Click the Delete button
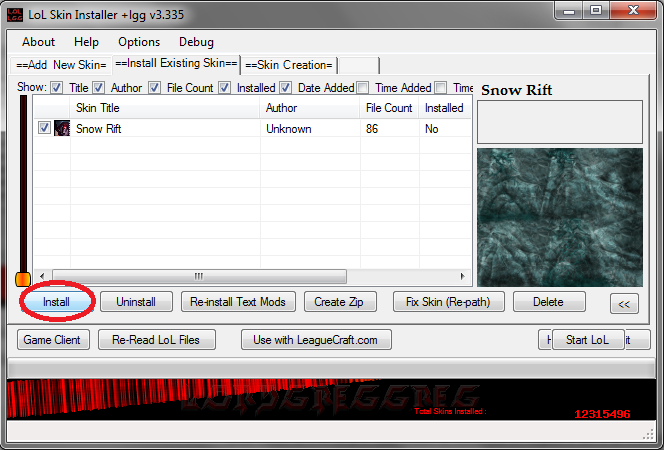 click(x=549, y=302)
